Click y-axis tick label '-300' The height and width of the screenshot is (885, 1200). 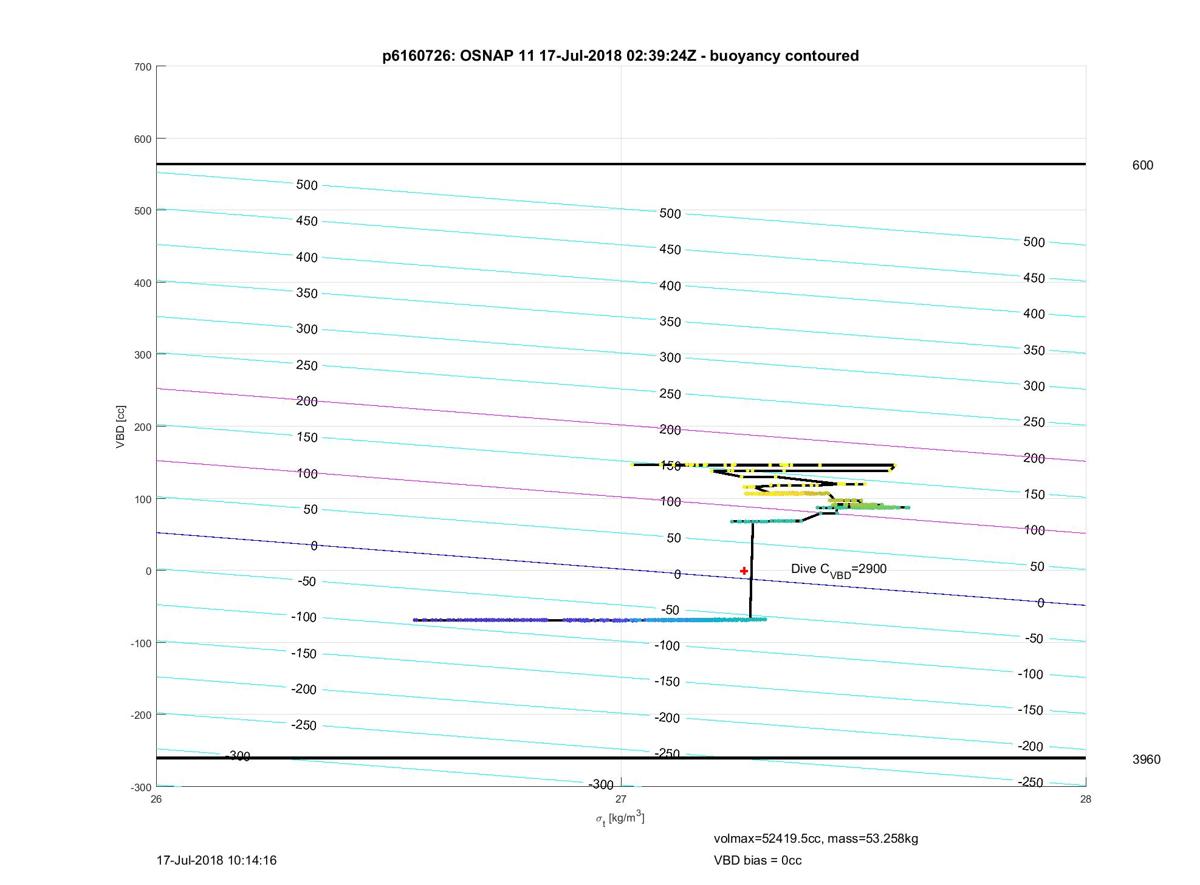[140, 787]
